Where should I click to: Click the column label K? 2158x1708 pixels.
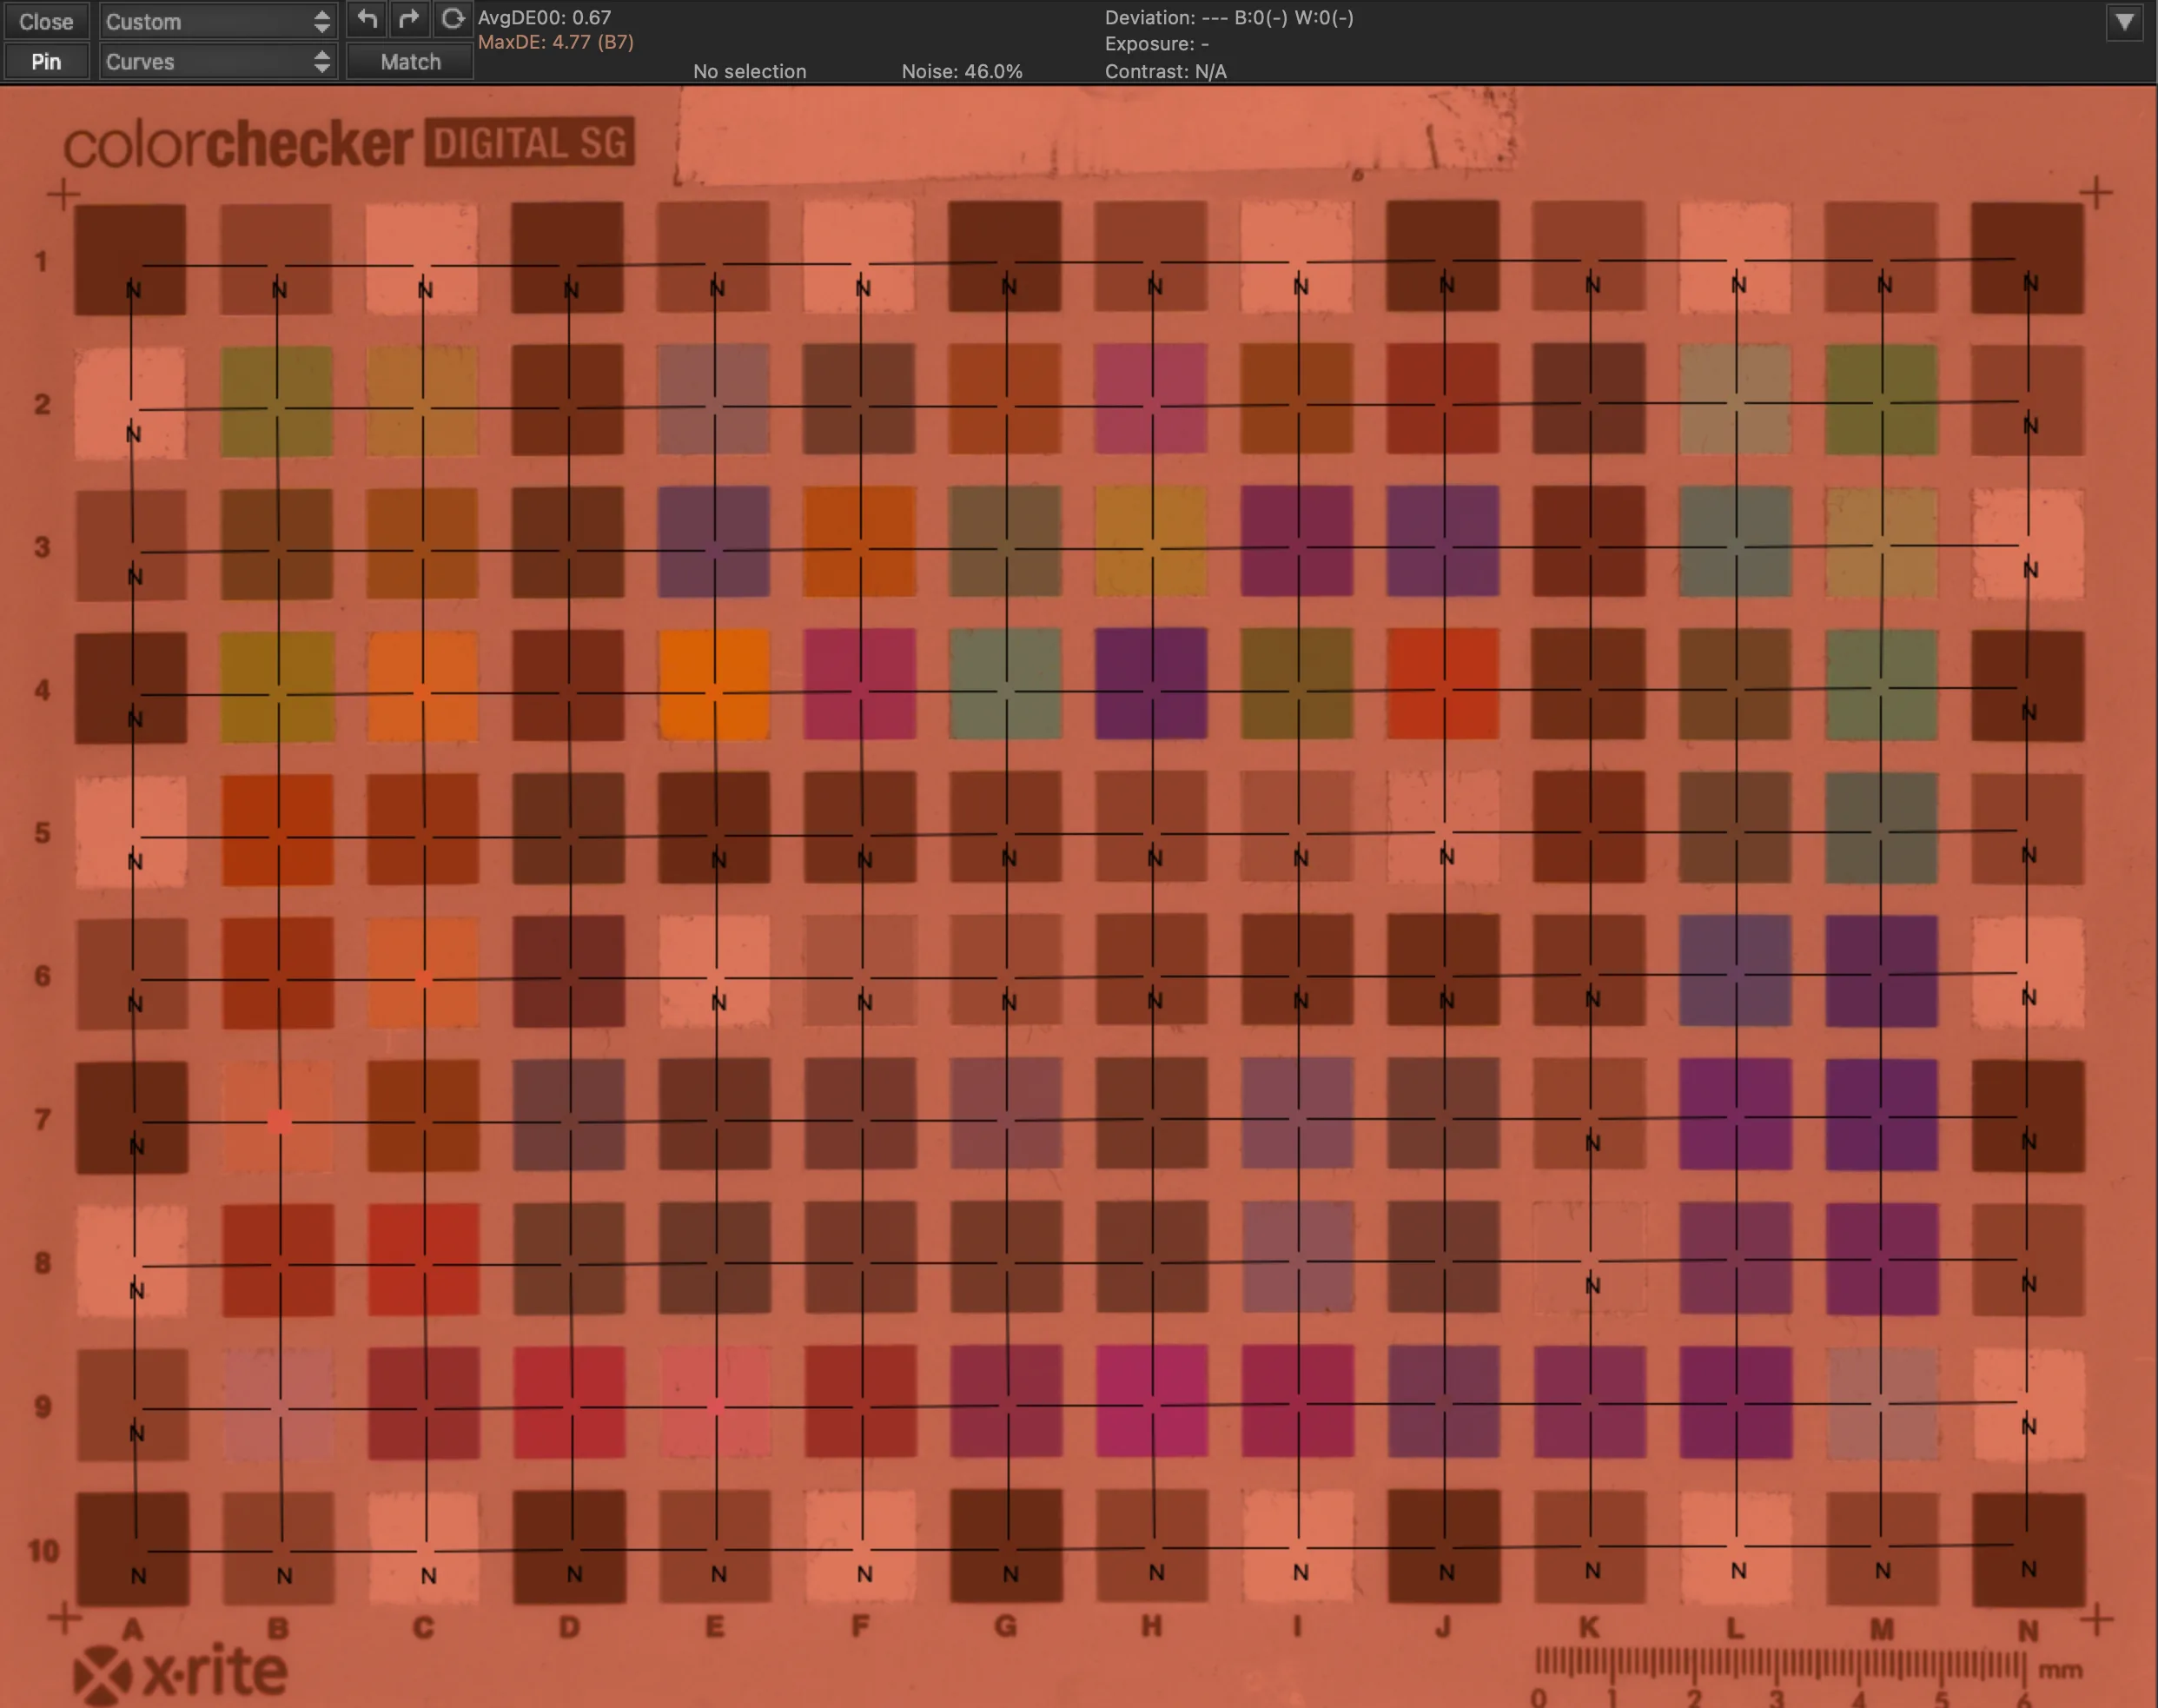point(1589,1627)
